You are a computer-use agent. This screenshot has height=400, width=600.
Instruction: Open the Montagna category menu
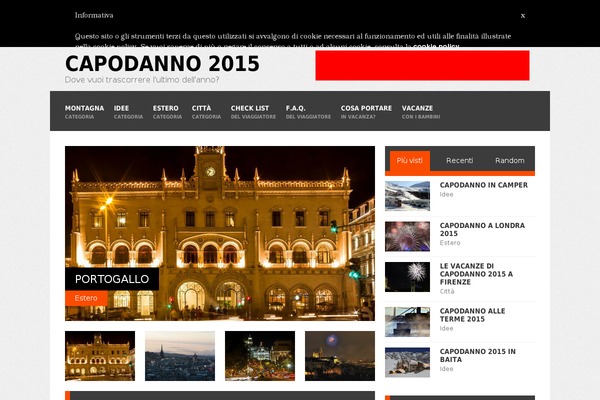point(84,112)
